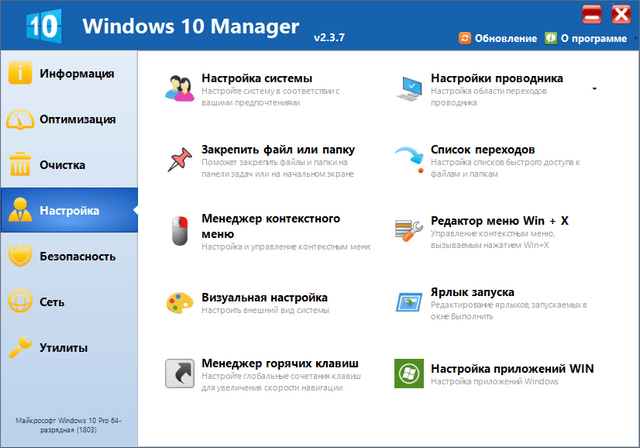The height and width of the screenshot is (448, 640).
Task: Click the paint palette icon
Action: point(180,303)
